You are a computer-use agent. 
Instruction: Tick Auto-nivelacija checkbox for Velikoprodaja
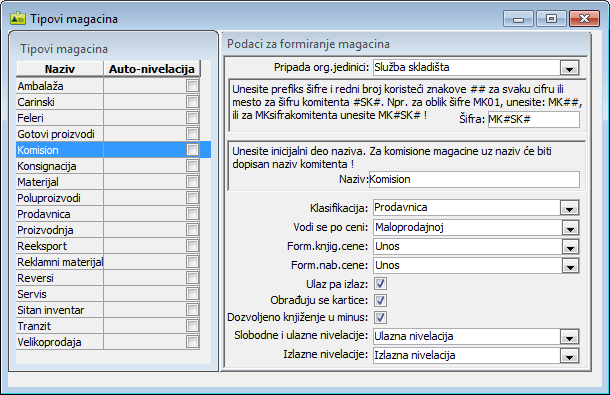pos(192,342)
